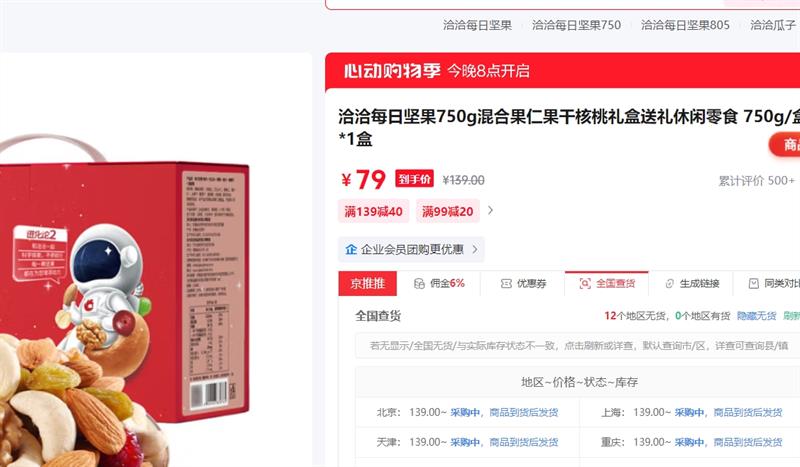Click 北京 采购中 status link
This screenshot has width=800, height=467.
tap(465, 412)
